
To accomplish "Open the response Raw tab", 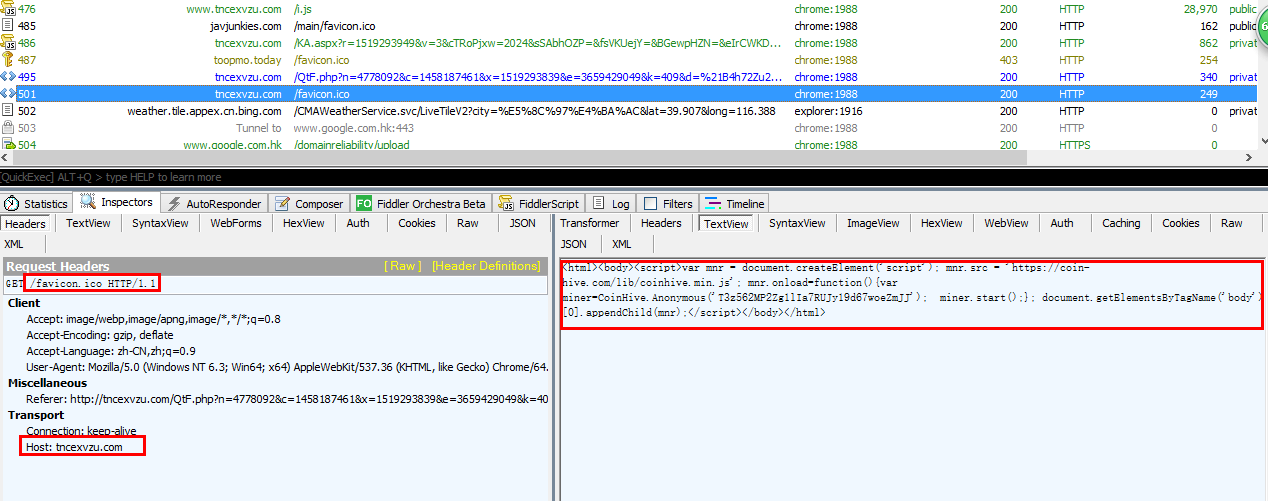I will click(x=1231, y=224).
